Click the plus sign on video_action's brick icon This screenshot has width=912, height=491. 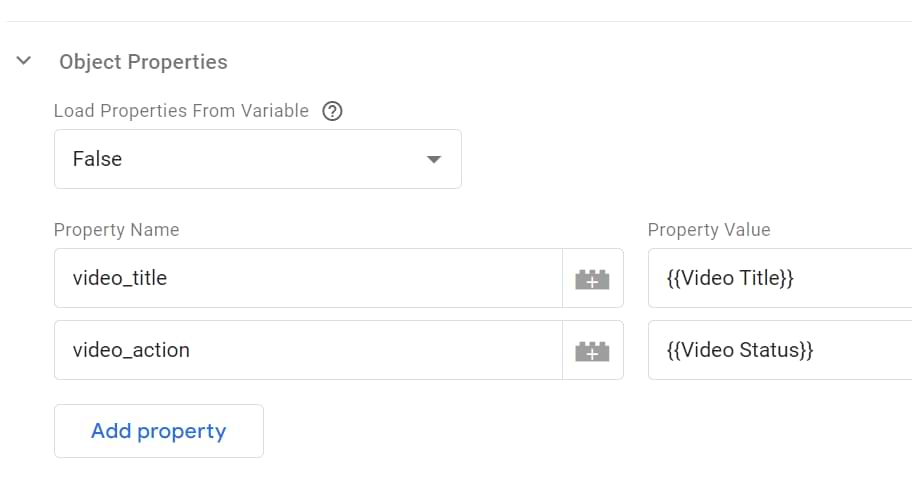(x=592, y=354)
